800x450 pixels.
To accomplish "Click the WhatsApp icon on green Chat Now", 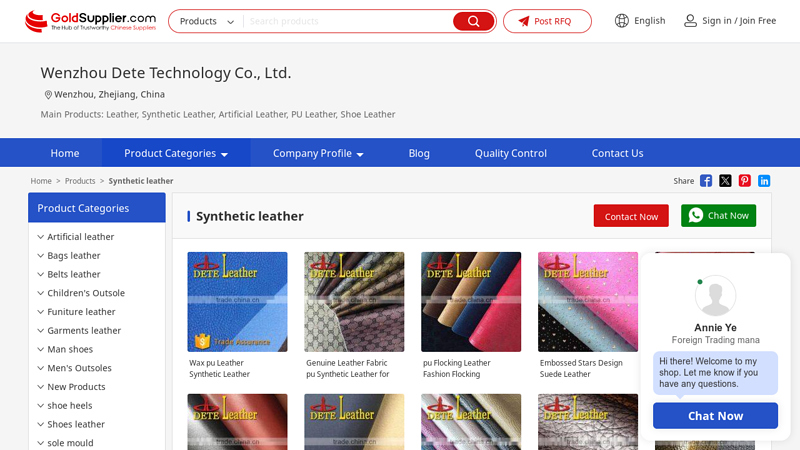I will pos(695,215).
